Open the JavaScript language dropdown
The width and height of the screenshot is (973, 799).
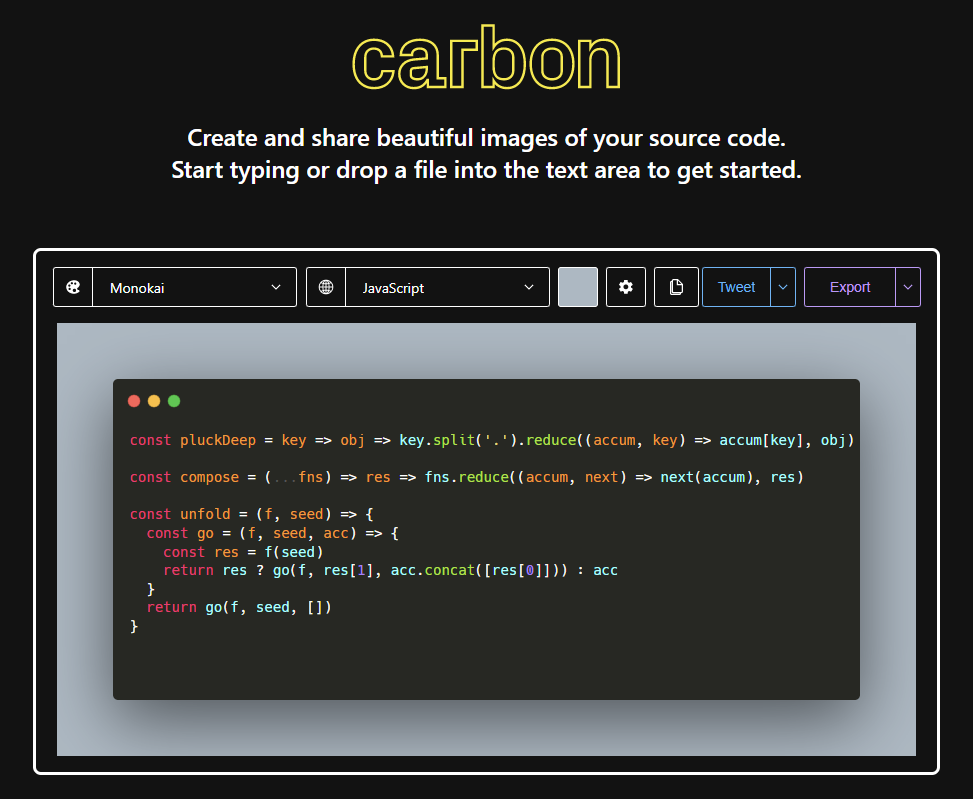447,287
